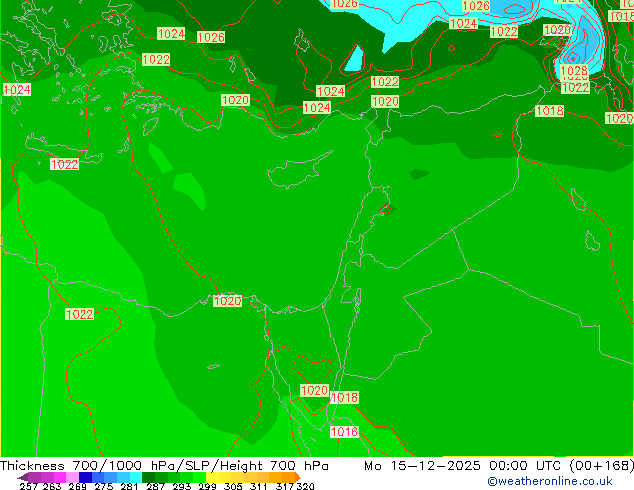
Task: Click the bright yellow legend swatch above 299
Action: (212, 477)
